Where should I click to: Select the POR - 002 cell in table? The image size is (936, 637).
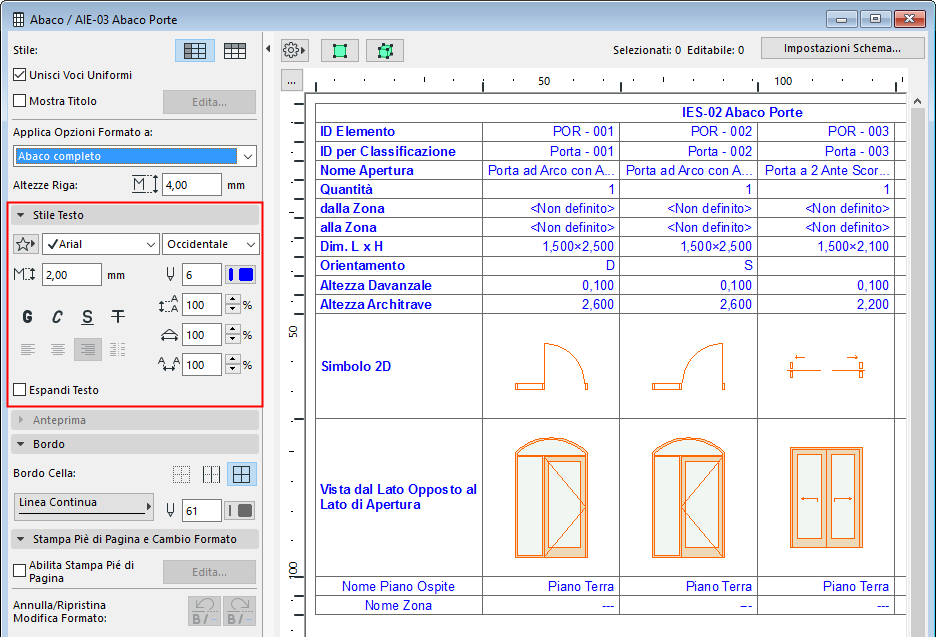[x=688, y=131]
